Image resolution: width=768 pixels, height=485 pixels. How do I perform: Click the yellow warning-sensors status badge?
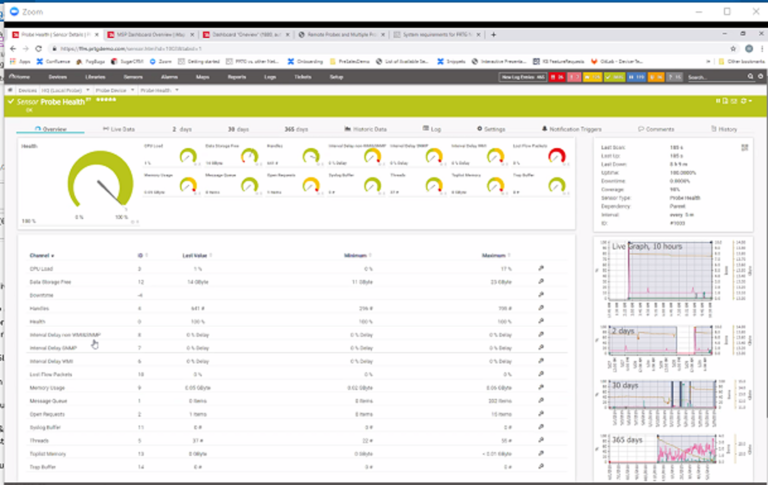[x=592, y=77]
